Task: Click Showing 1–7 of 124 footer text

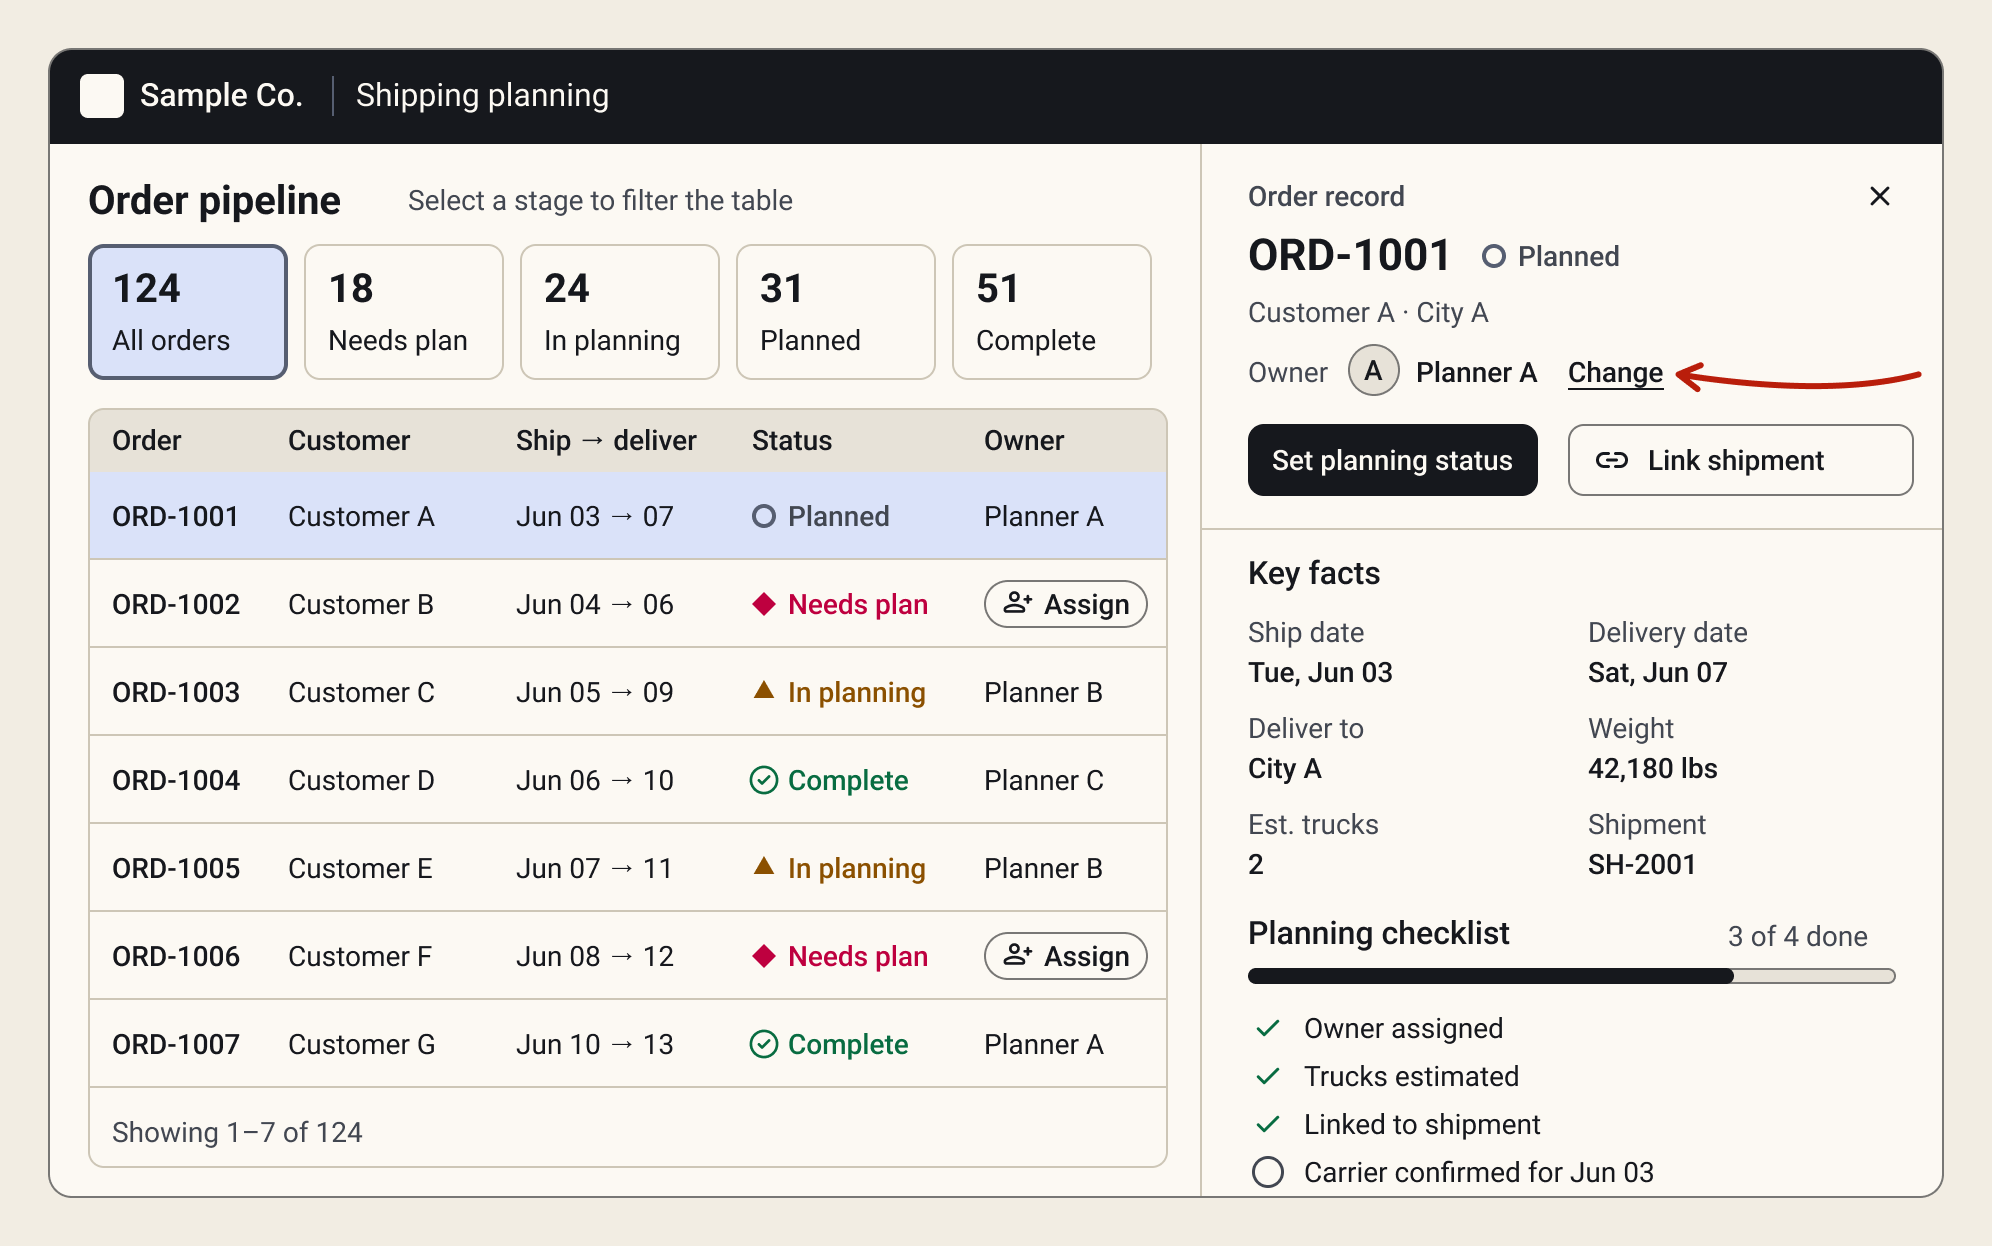Action: 237,1132
